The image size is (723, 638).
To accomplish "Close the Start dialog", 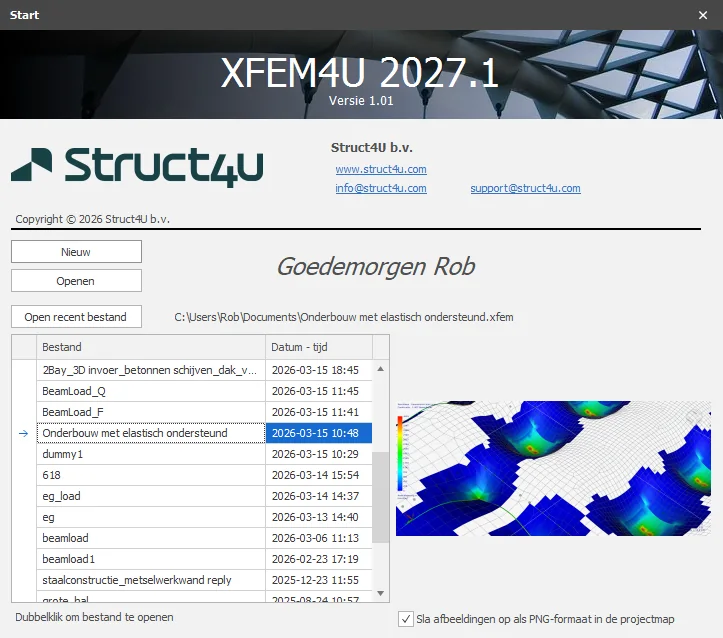I will 703,15.
